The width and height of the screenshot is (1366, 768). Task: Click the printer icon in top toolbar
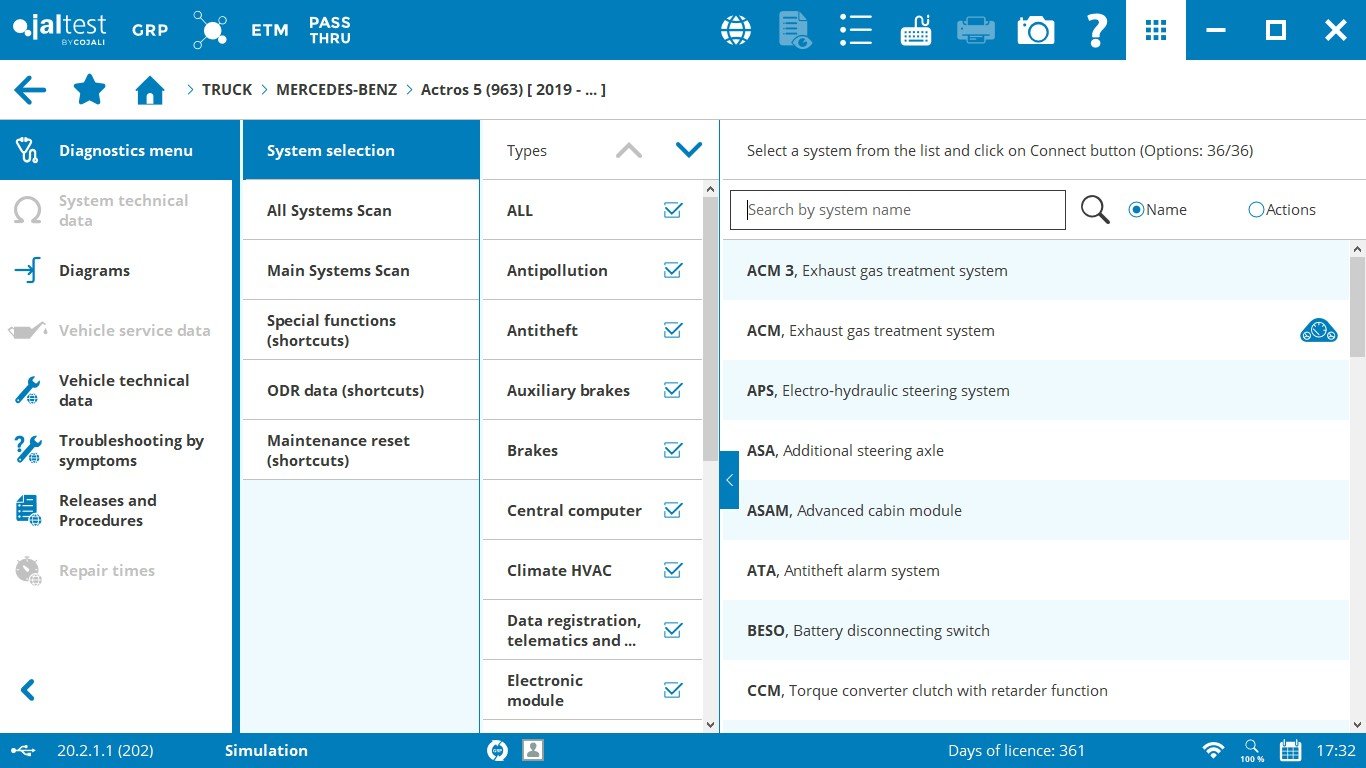(975, 30)
